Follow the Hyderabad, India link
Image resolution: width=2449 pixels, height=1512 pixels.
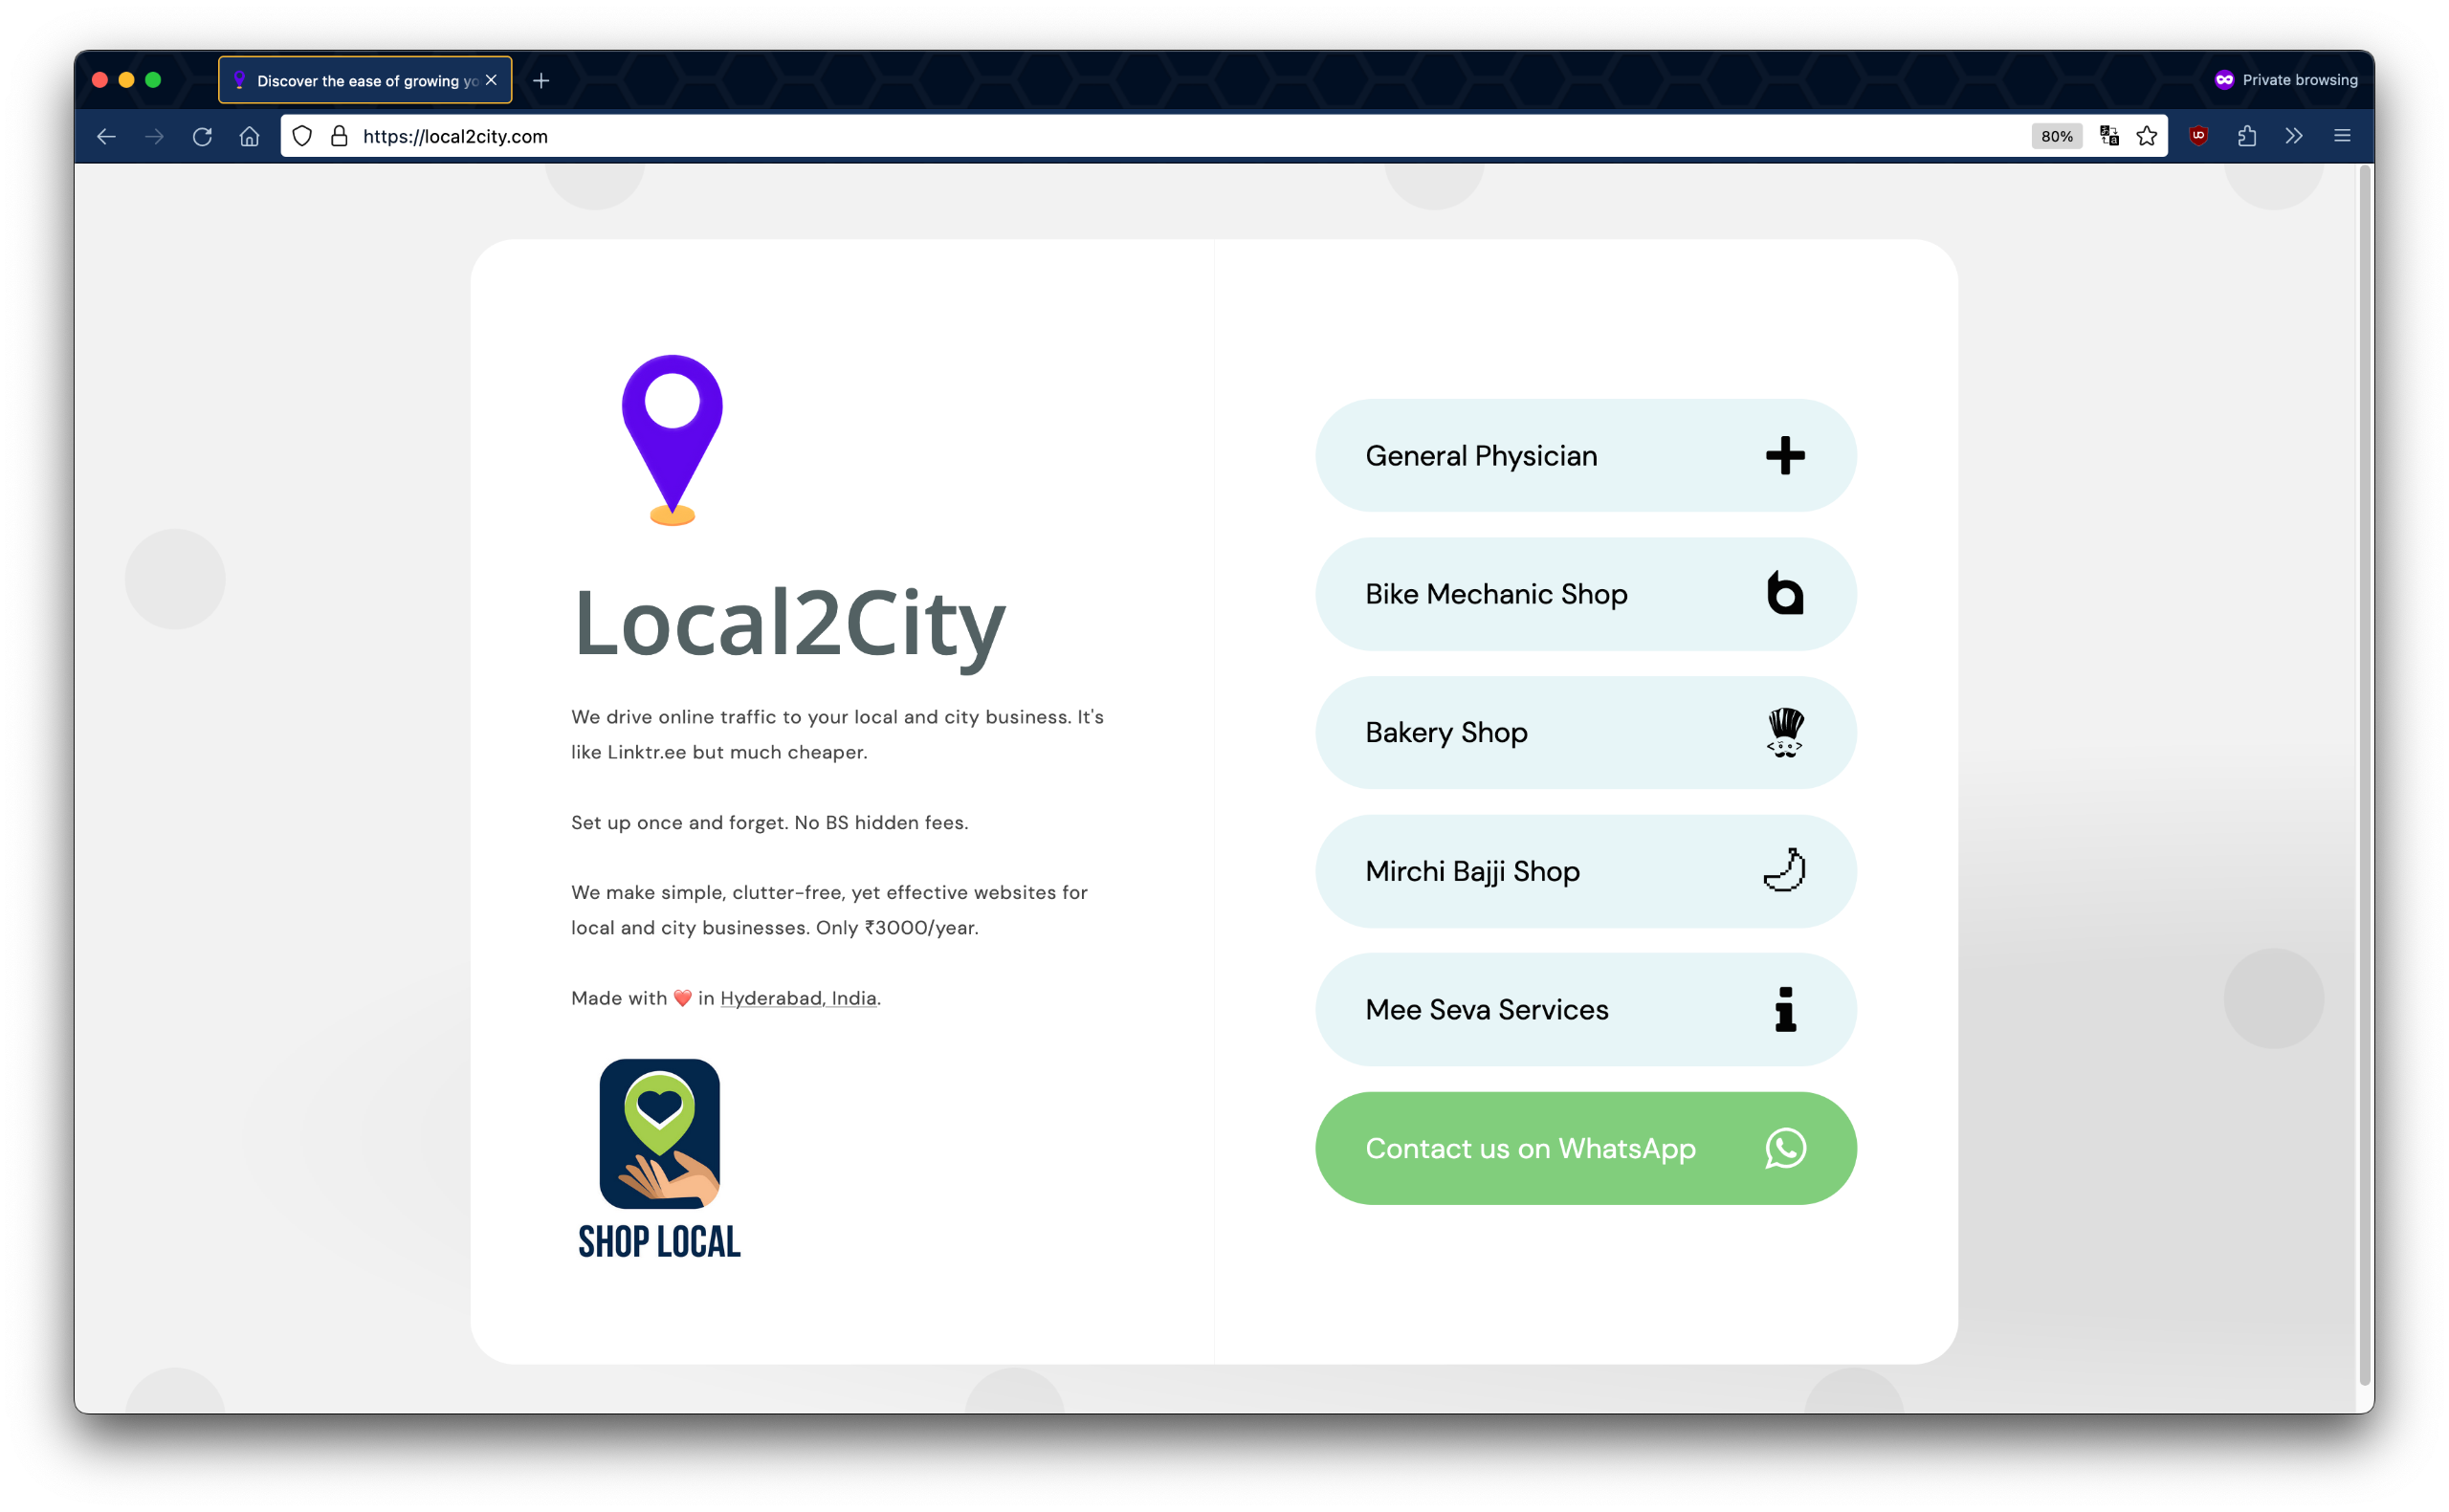point(798,998)
